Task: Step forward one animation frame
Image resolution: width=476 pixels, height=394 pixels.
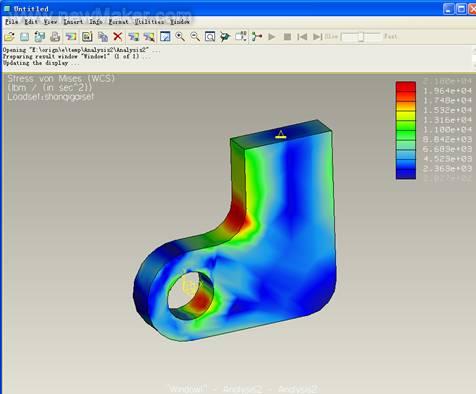Action: tap(317, 36)
